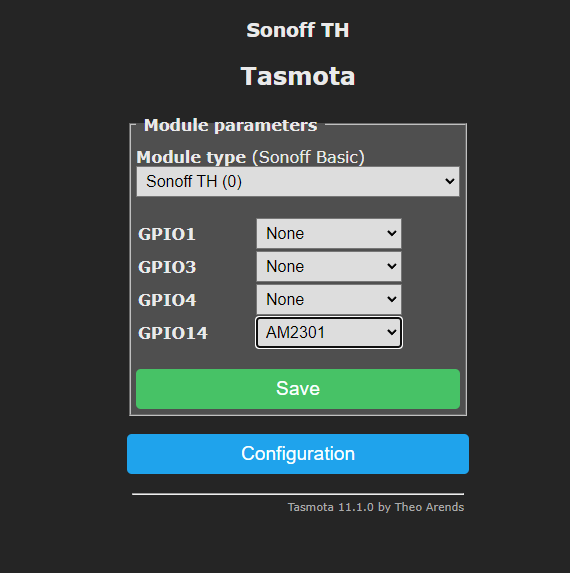The image size is (570, 573).
Task: Open the GPIO4 None combo box
Action: [329, 299]
